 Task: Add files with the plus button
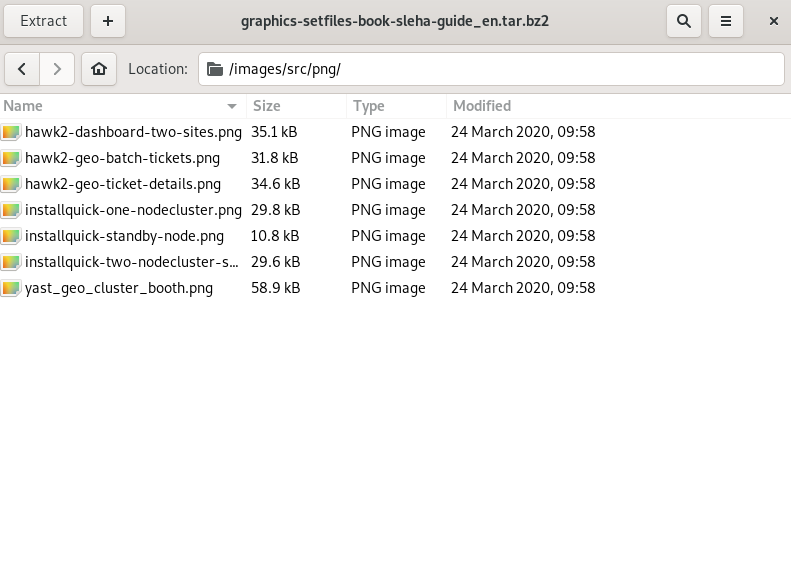(x=108, y=20)
